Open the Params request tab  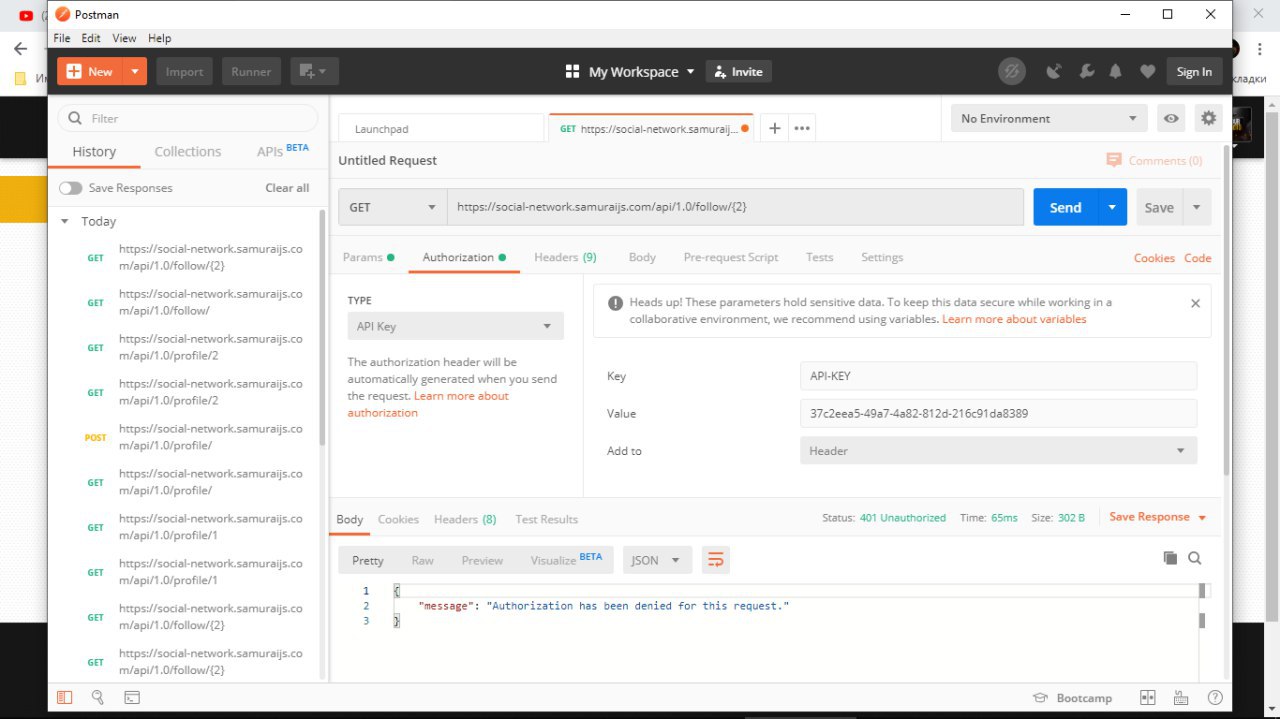(368, 257)
